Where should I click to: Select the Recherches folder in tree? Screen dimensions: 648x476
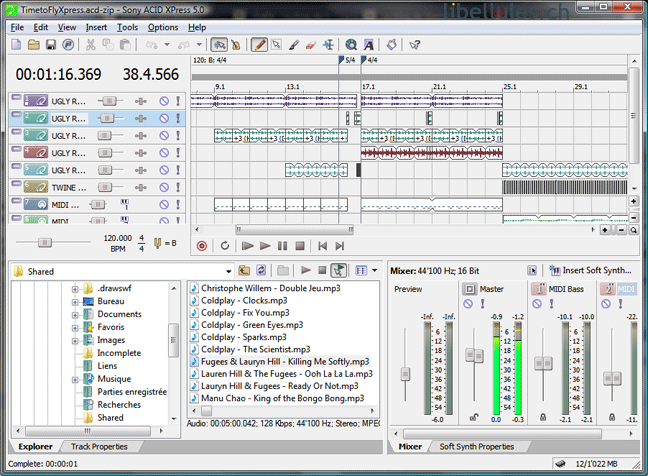119,405
